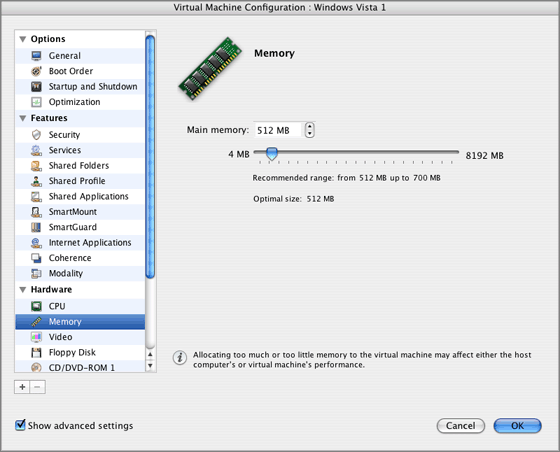Open Coherence settings
Screen dimensions: 560x452
pyautogui.click(x=80, y=258)
